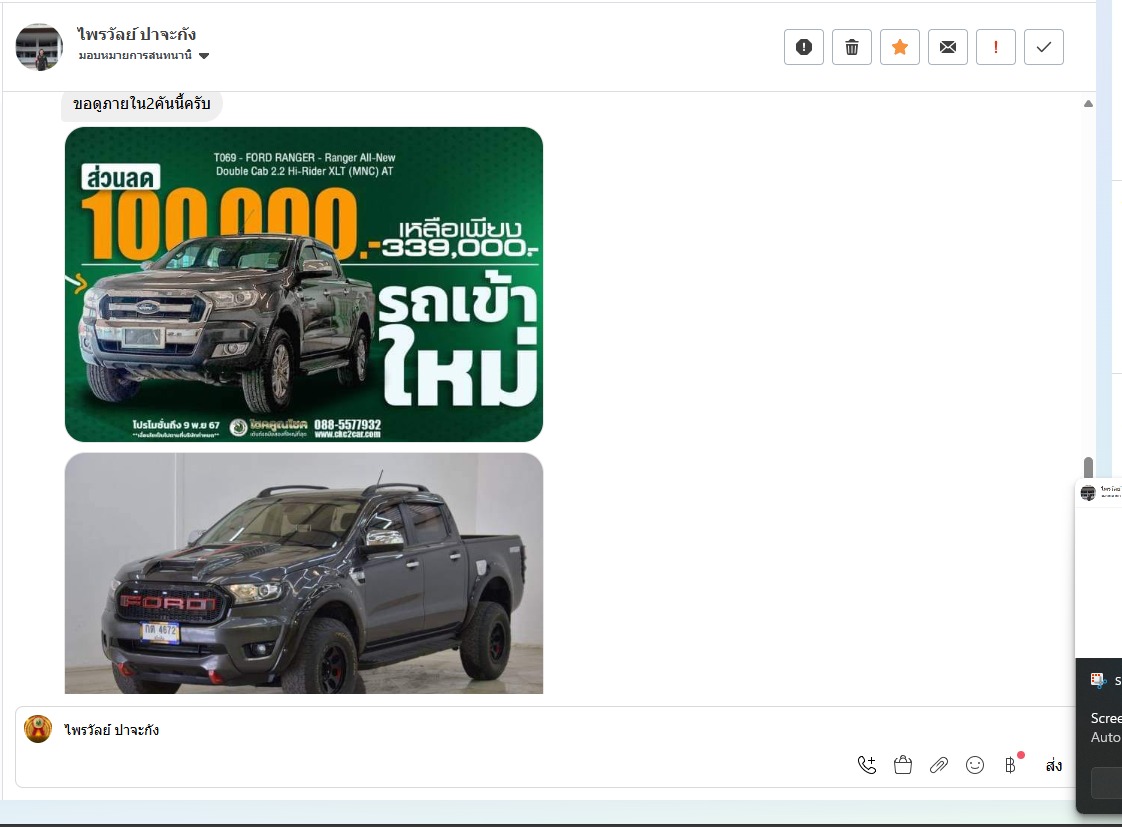Delete conversation using the trash icon
Viewport: 1122px width, 827px height.
pyautogui.click(x=852, y=47)
